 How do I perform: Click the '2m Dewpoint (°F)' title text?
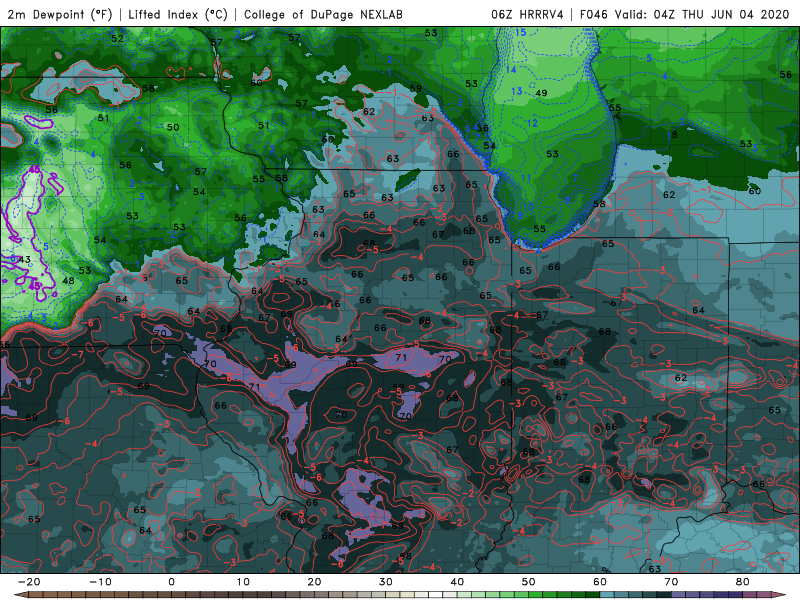[x=60, y=15]
